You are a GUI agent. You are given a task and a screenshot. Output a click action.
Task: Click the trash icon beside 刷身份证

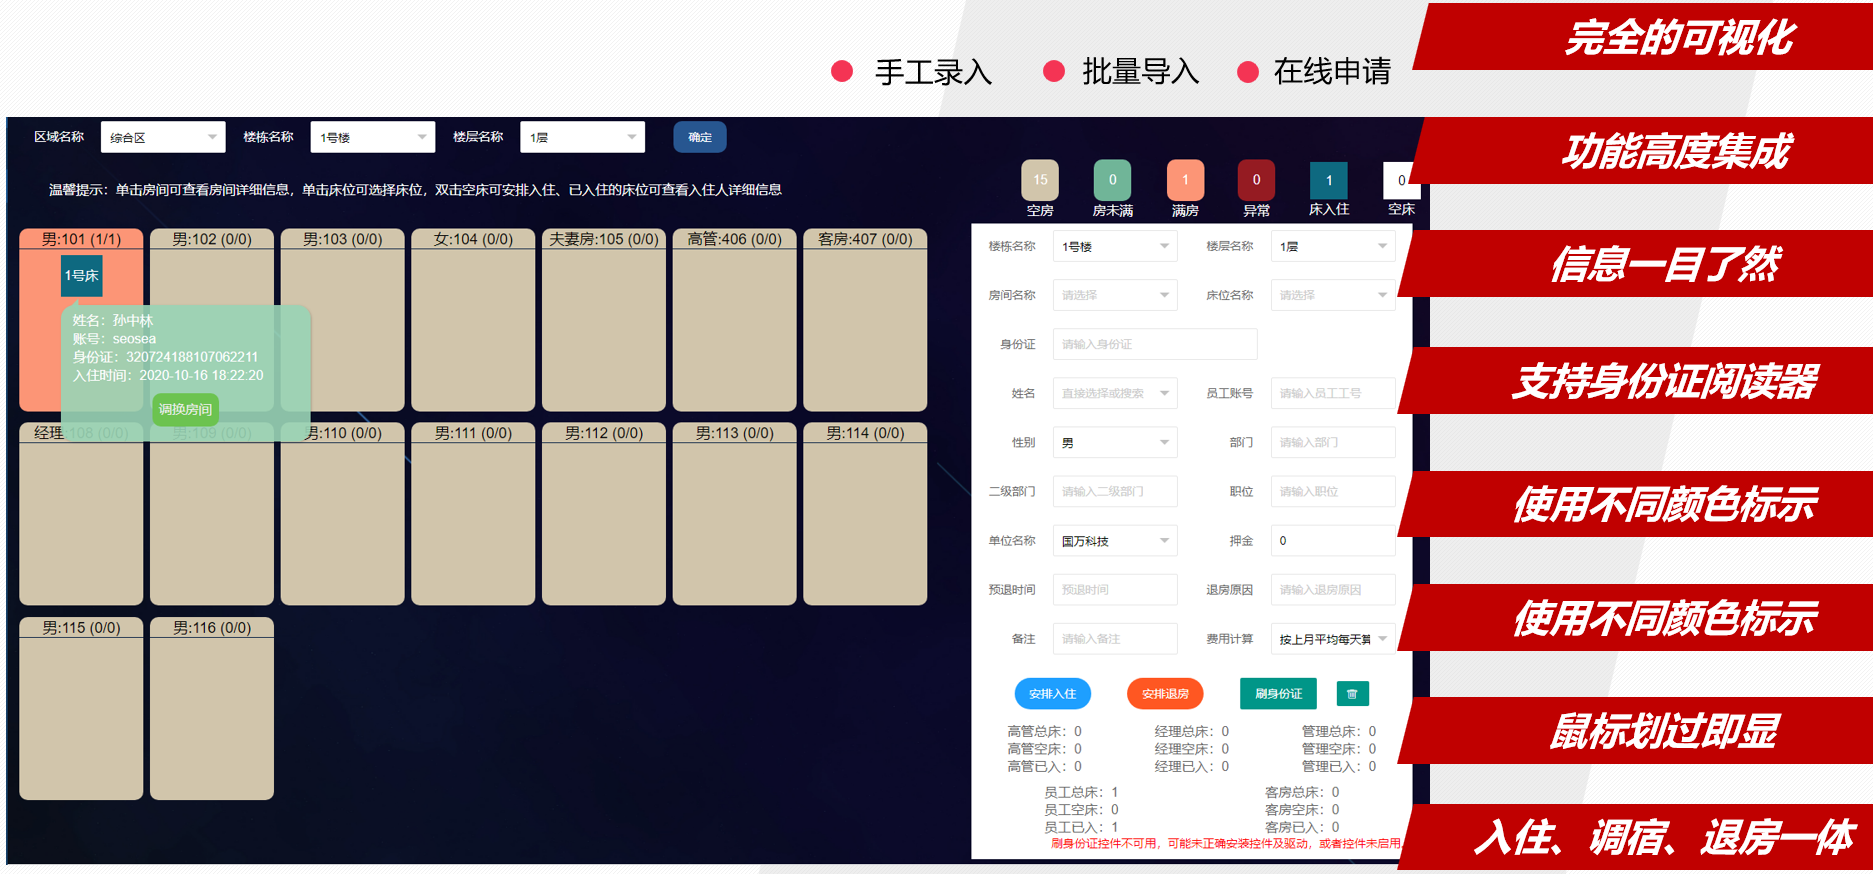1352,694
